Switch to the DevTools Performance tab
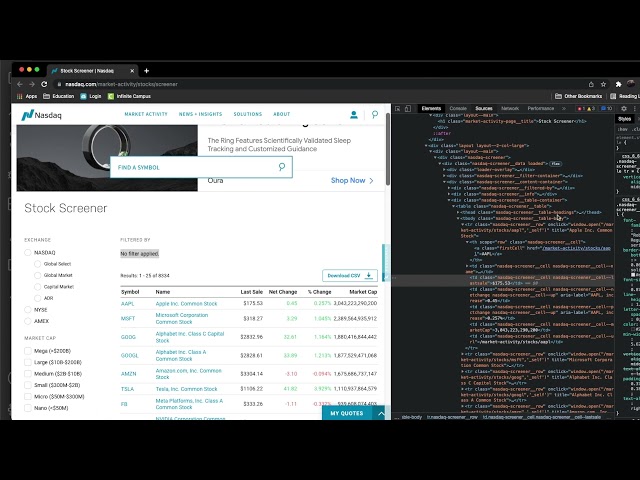The image size is (640, 480). 541,109
